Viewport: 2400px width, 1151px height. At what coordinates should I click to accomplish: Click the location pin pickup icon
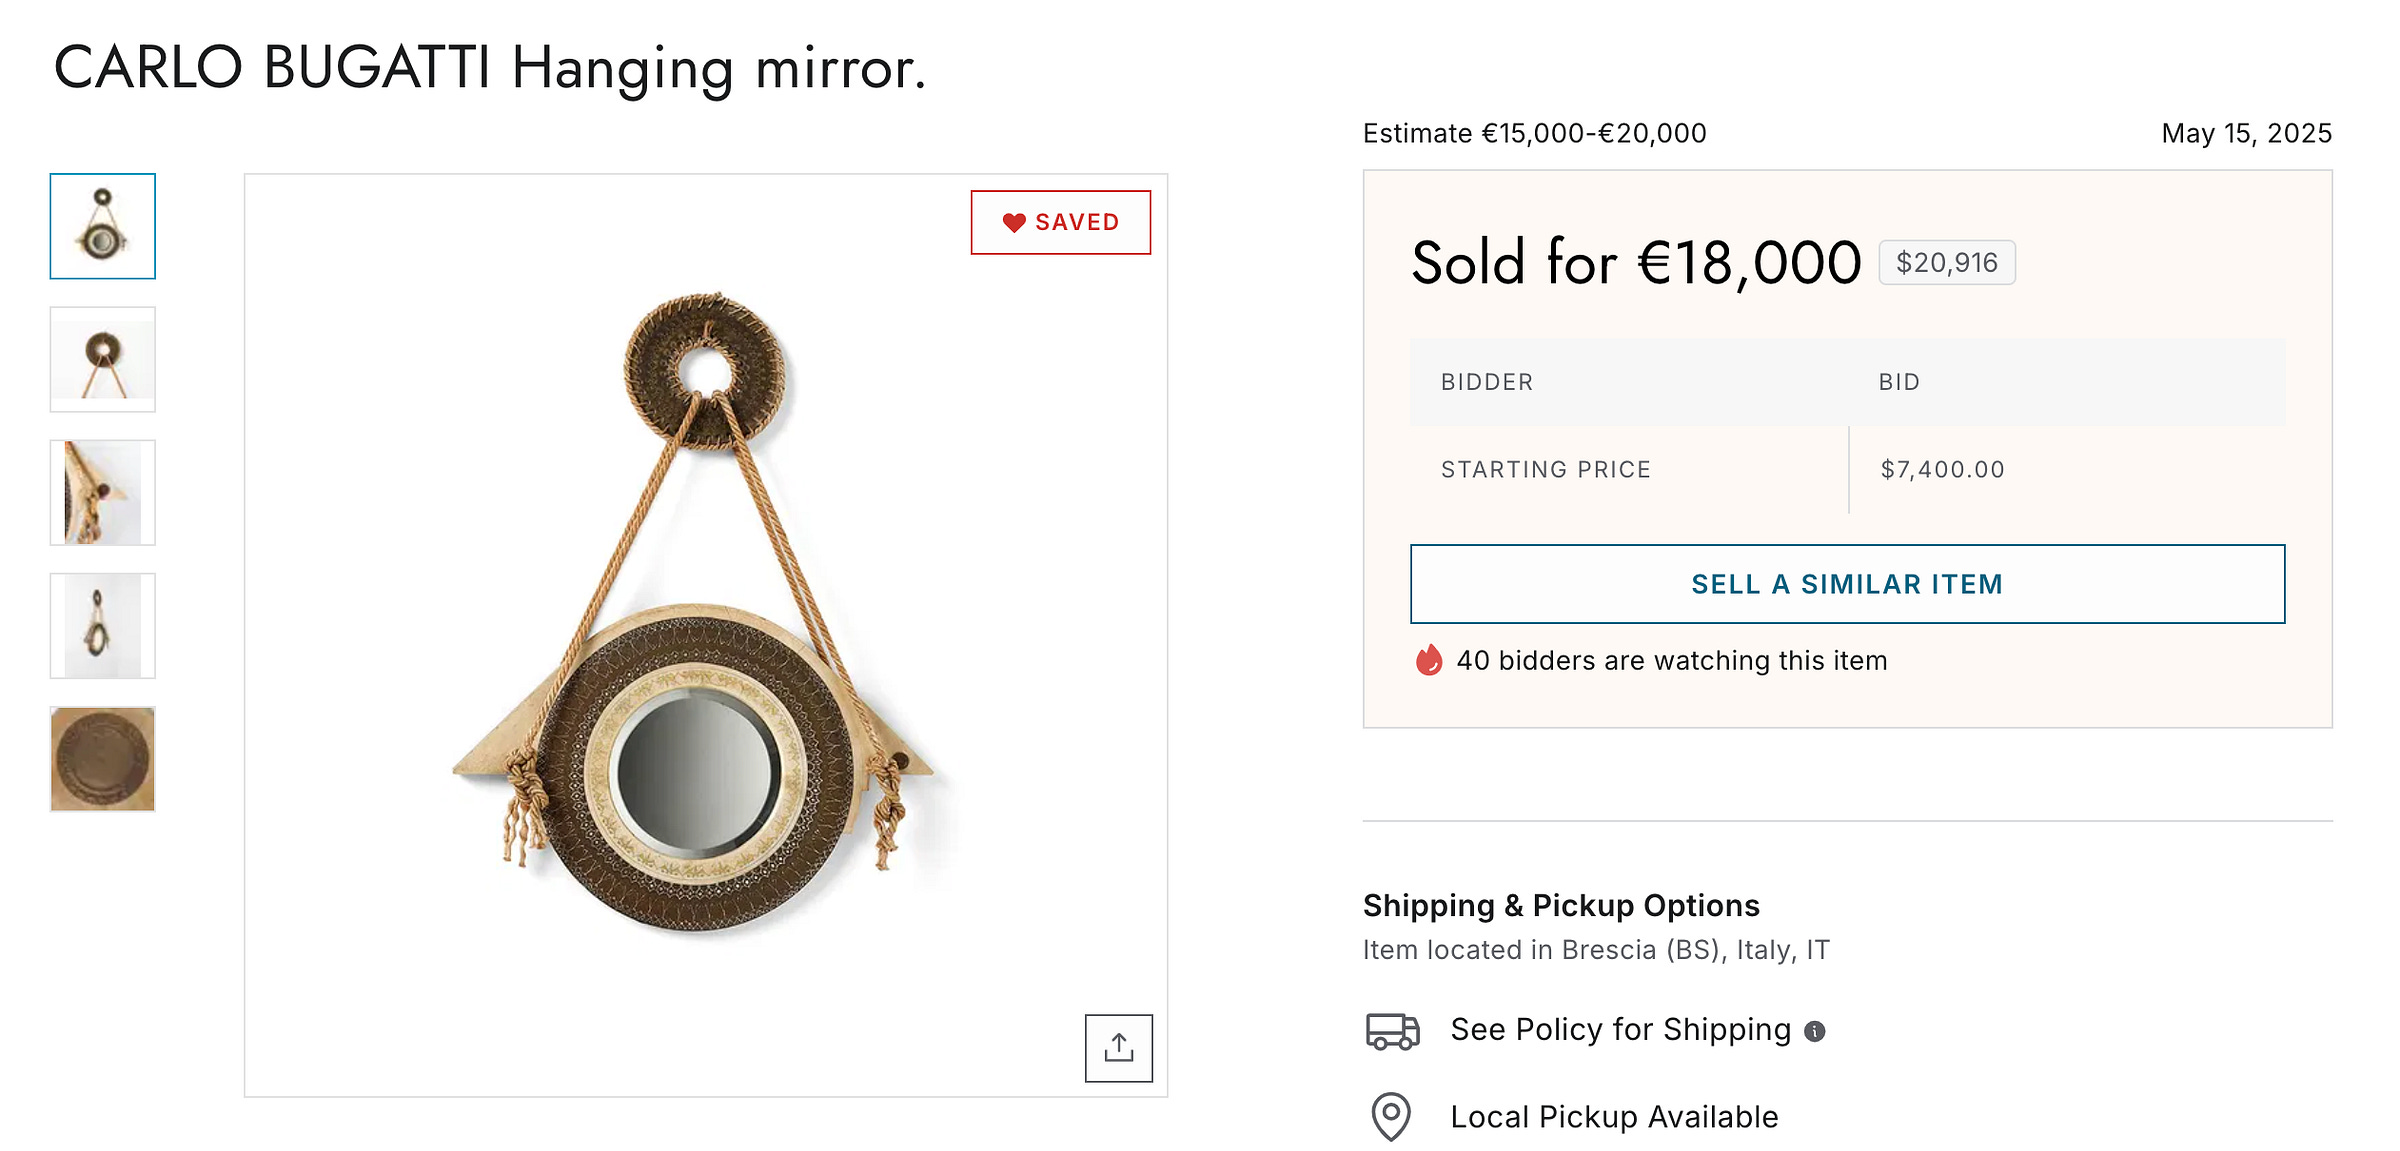pyautogui.click(x=1391, y=1116)
